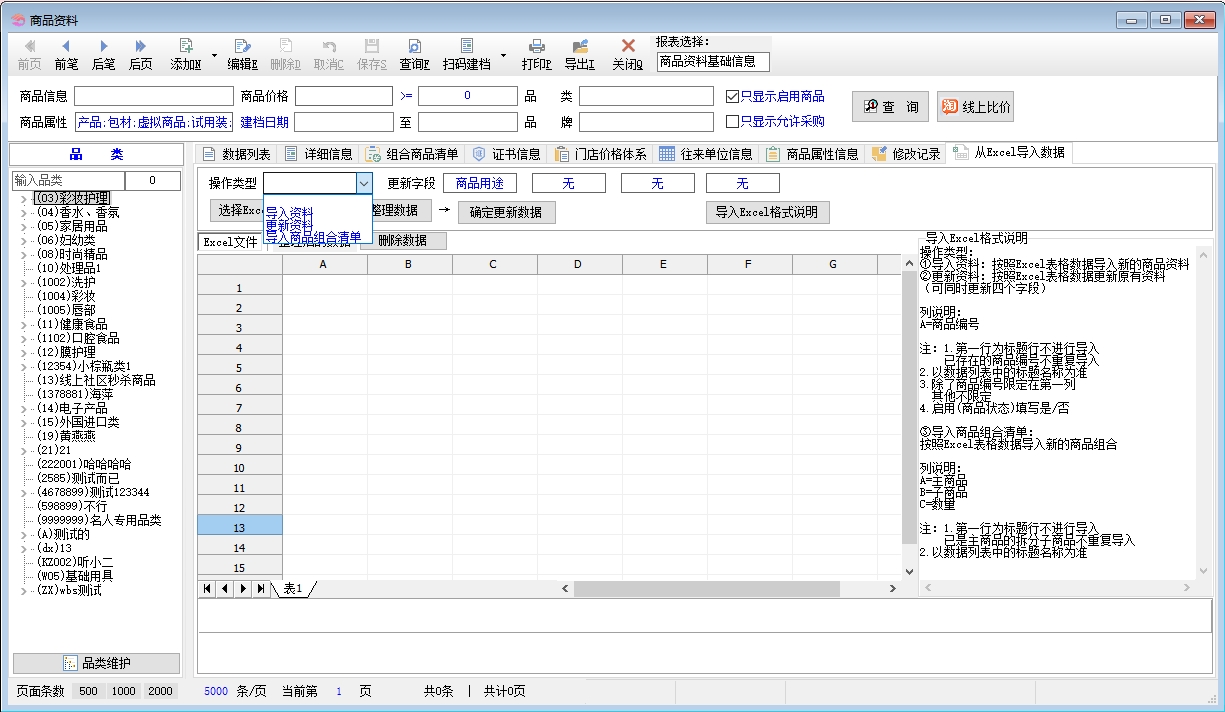The width and height of the screenshot is (1225, 712).
Task: Select 导入商品组合清单 from dropdown list
Action: tap(313, 237)
